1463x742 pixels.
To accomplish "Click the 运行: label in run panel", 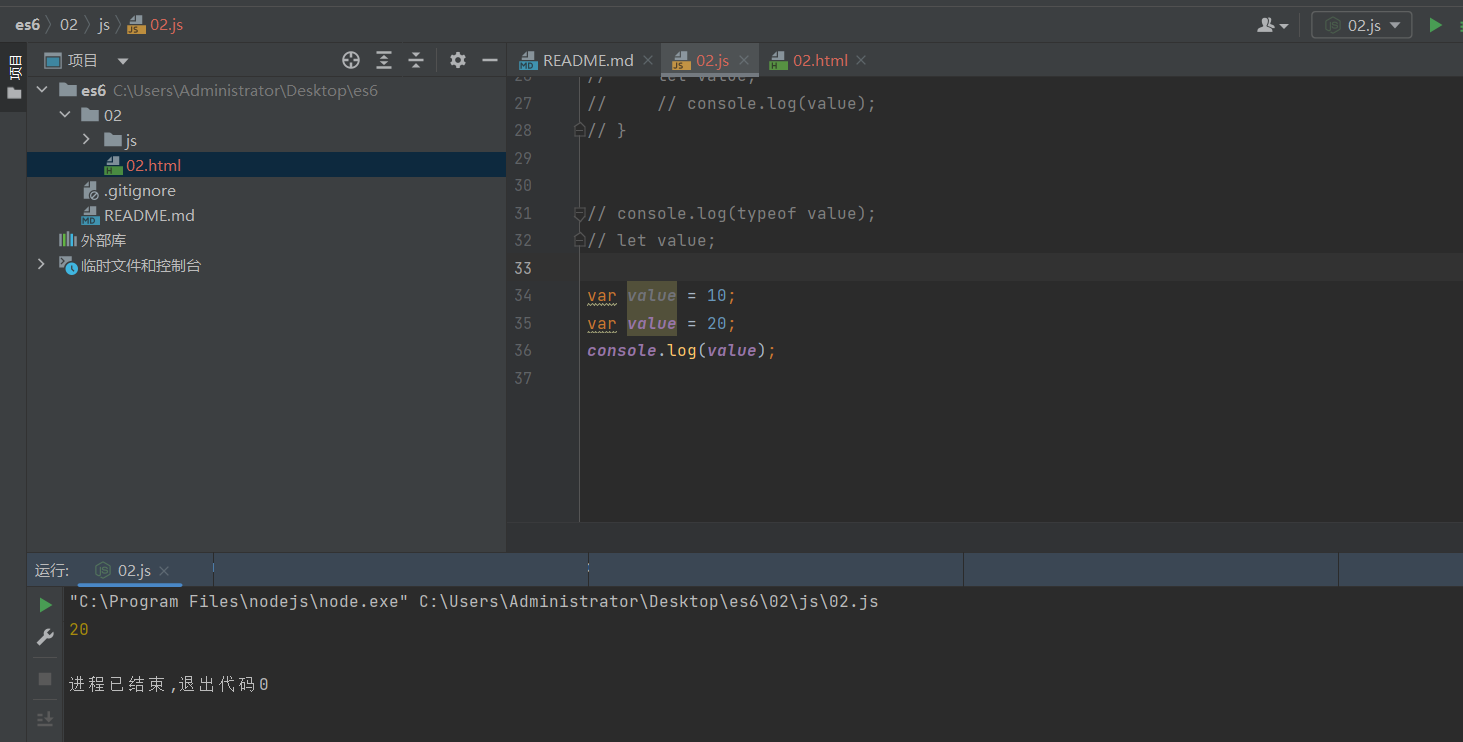I will tap(52, 570).
